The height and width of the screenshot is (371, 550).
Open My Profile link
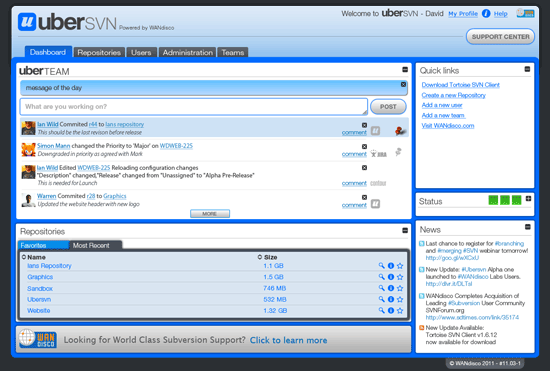[463, 14]
